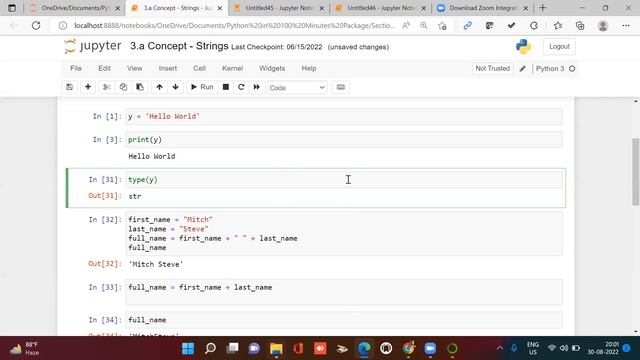The image size is (640, 360).
Task: Open the Cell menu
Action: click(200, 69)
